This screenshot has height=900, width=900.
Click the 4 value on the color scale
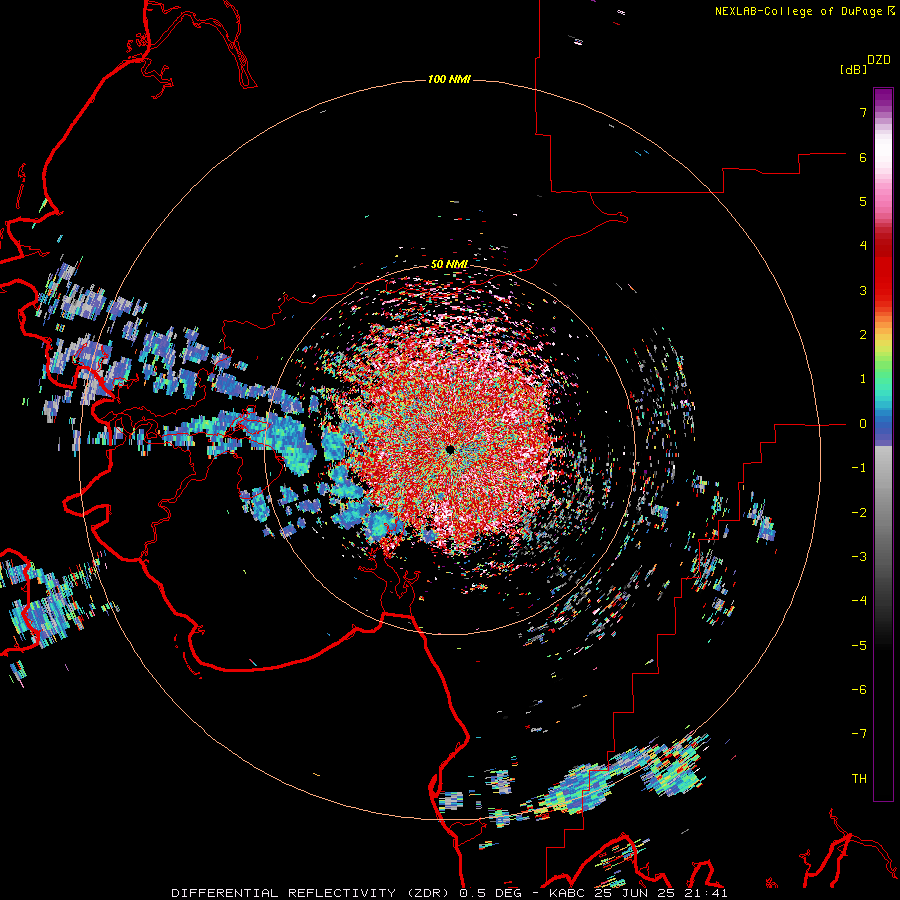coord(863,246)
